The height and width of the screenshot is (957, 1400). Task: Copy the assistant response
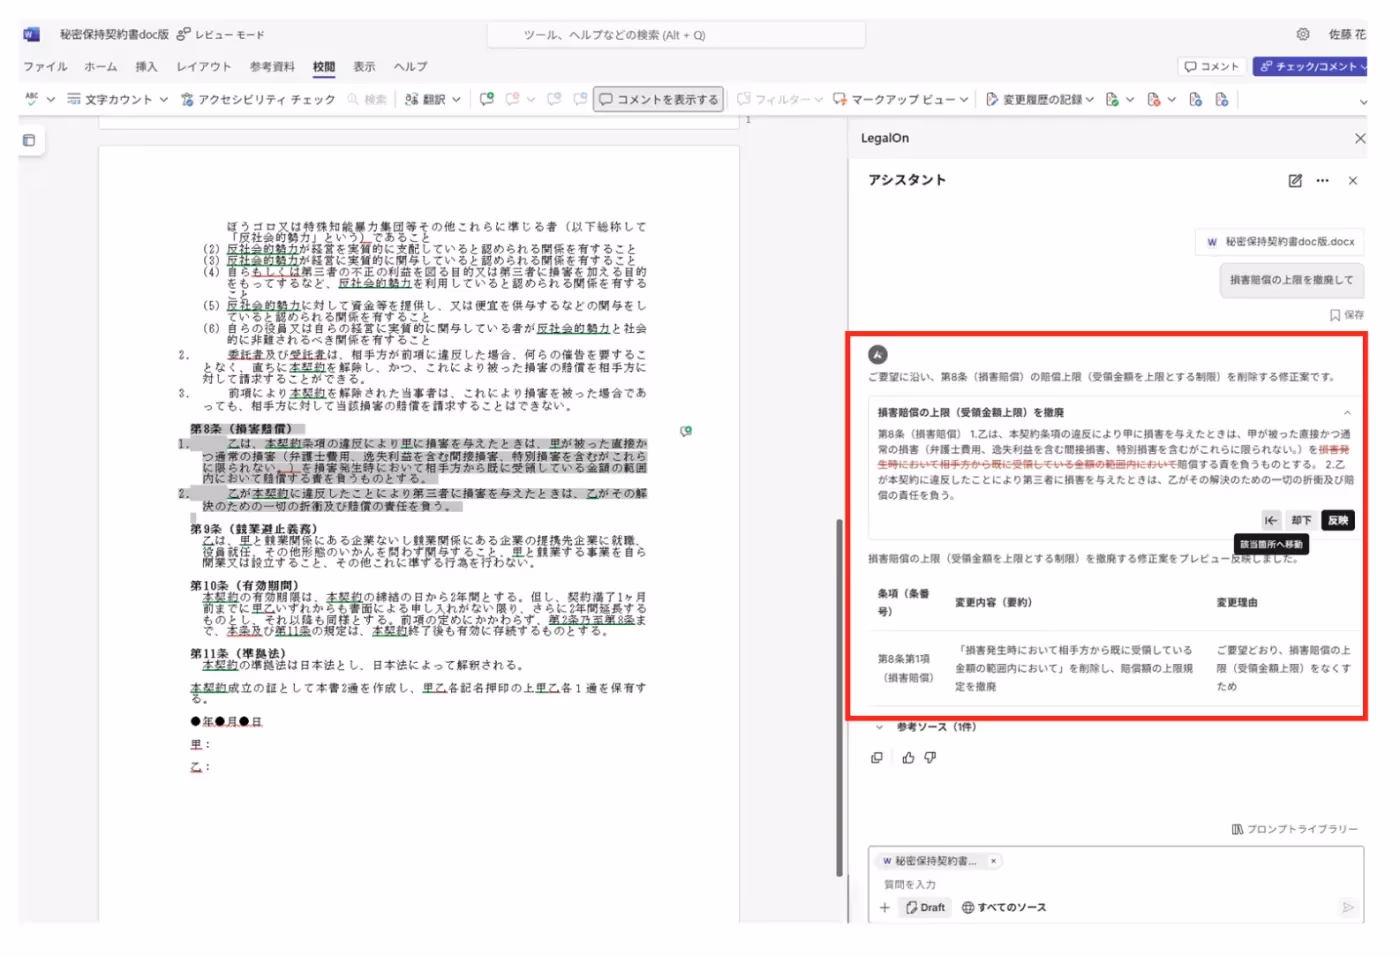(877, 758)
